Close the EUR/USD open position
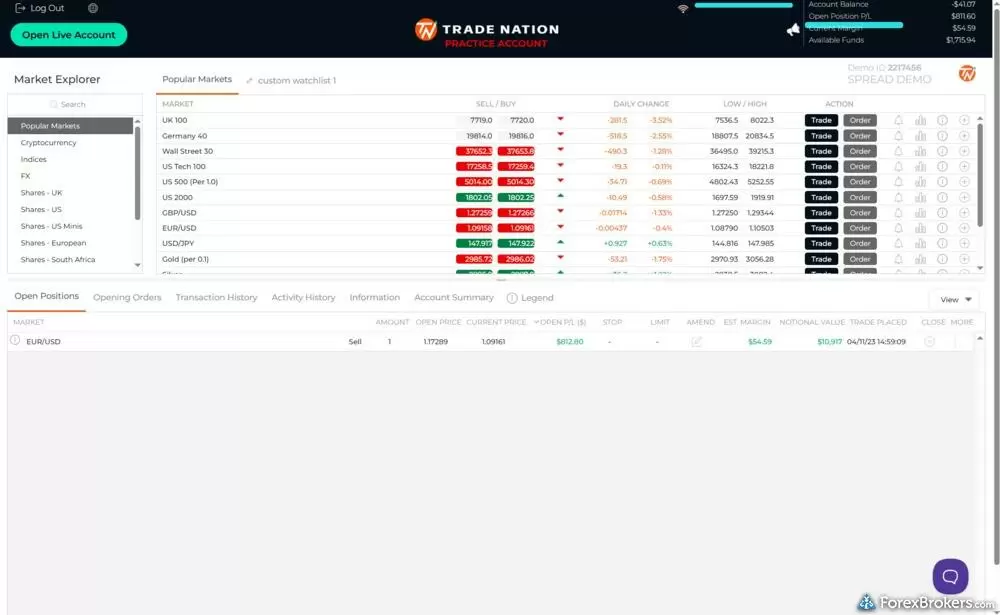Viewport: 1000px width, 615px height. (929, 342)
